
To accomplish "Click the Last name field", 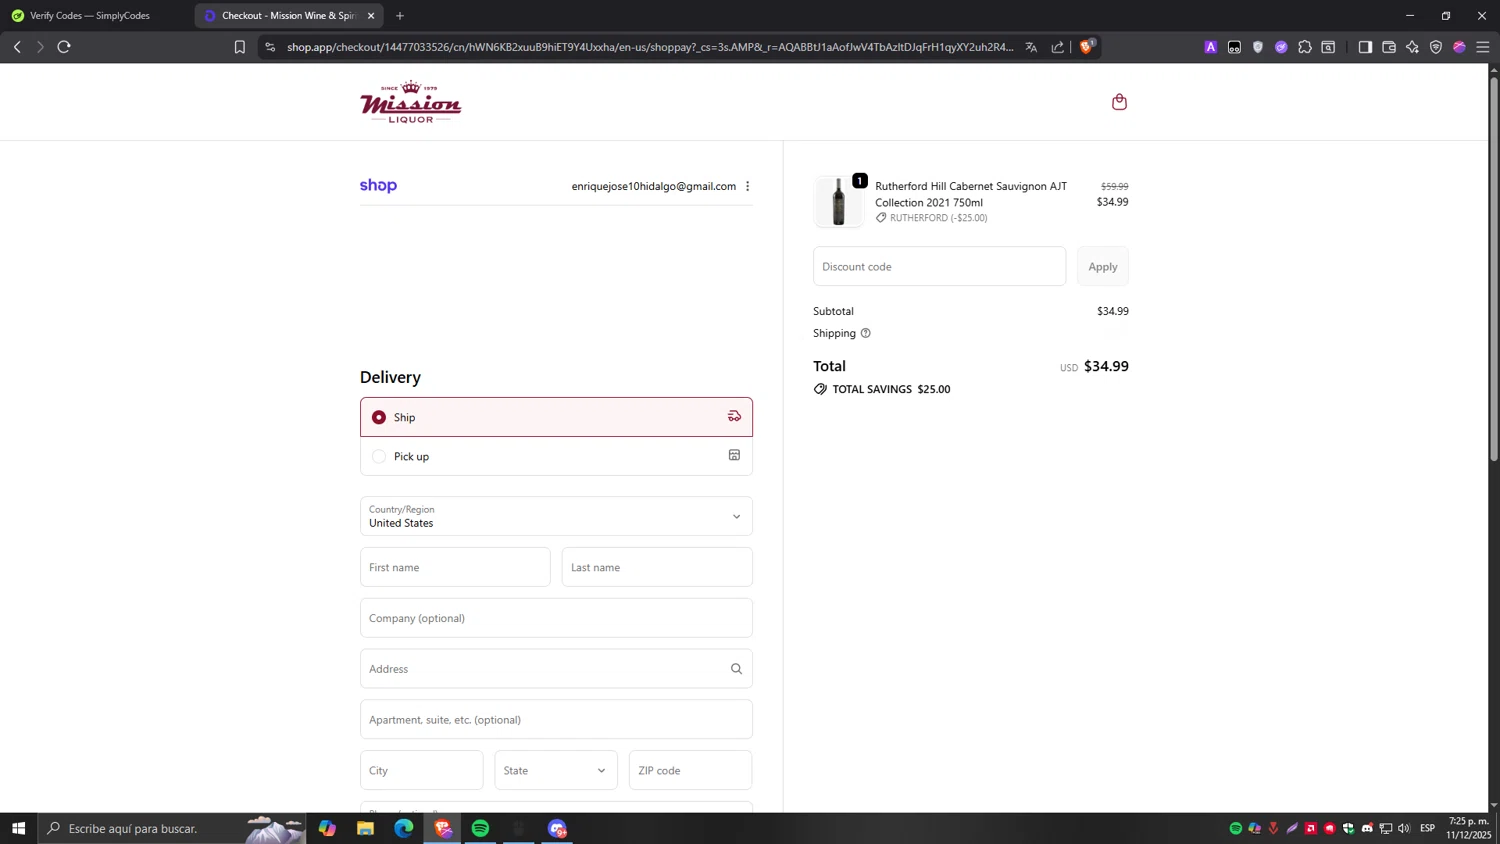I will (657, 567).
